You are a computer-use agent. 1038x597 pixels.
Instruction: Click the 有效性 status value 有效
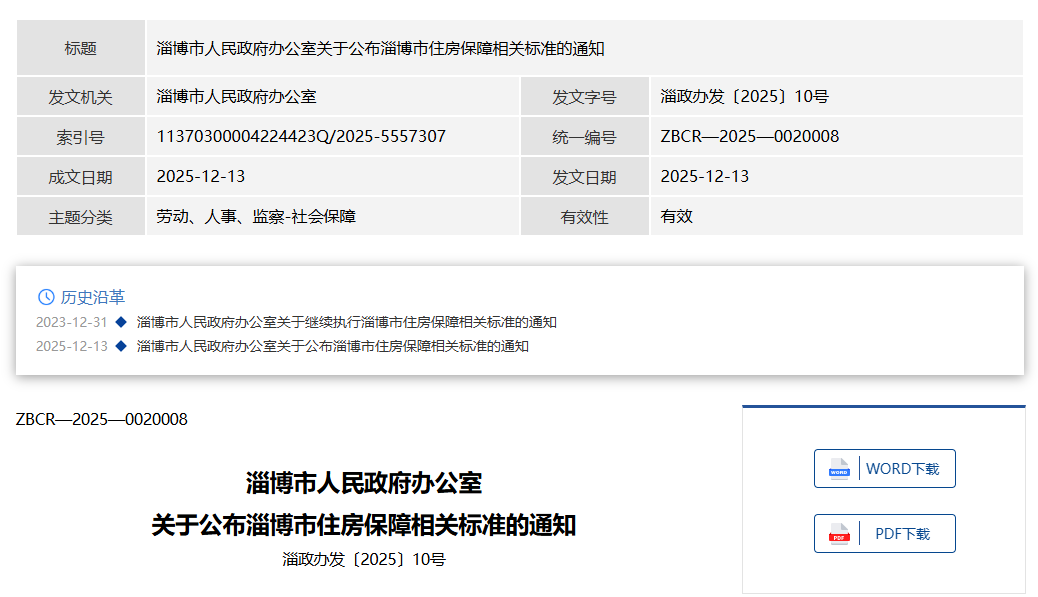coord(676,216)
